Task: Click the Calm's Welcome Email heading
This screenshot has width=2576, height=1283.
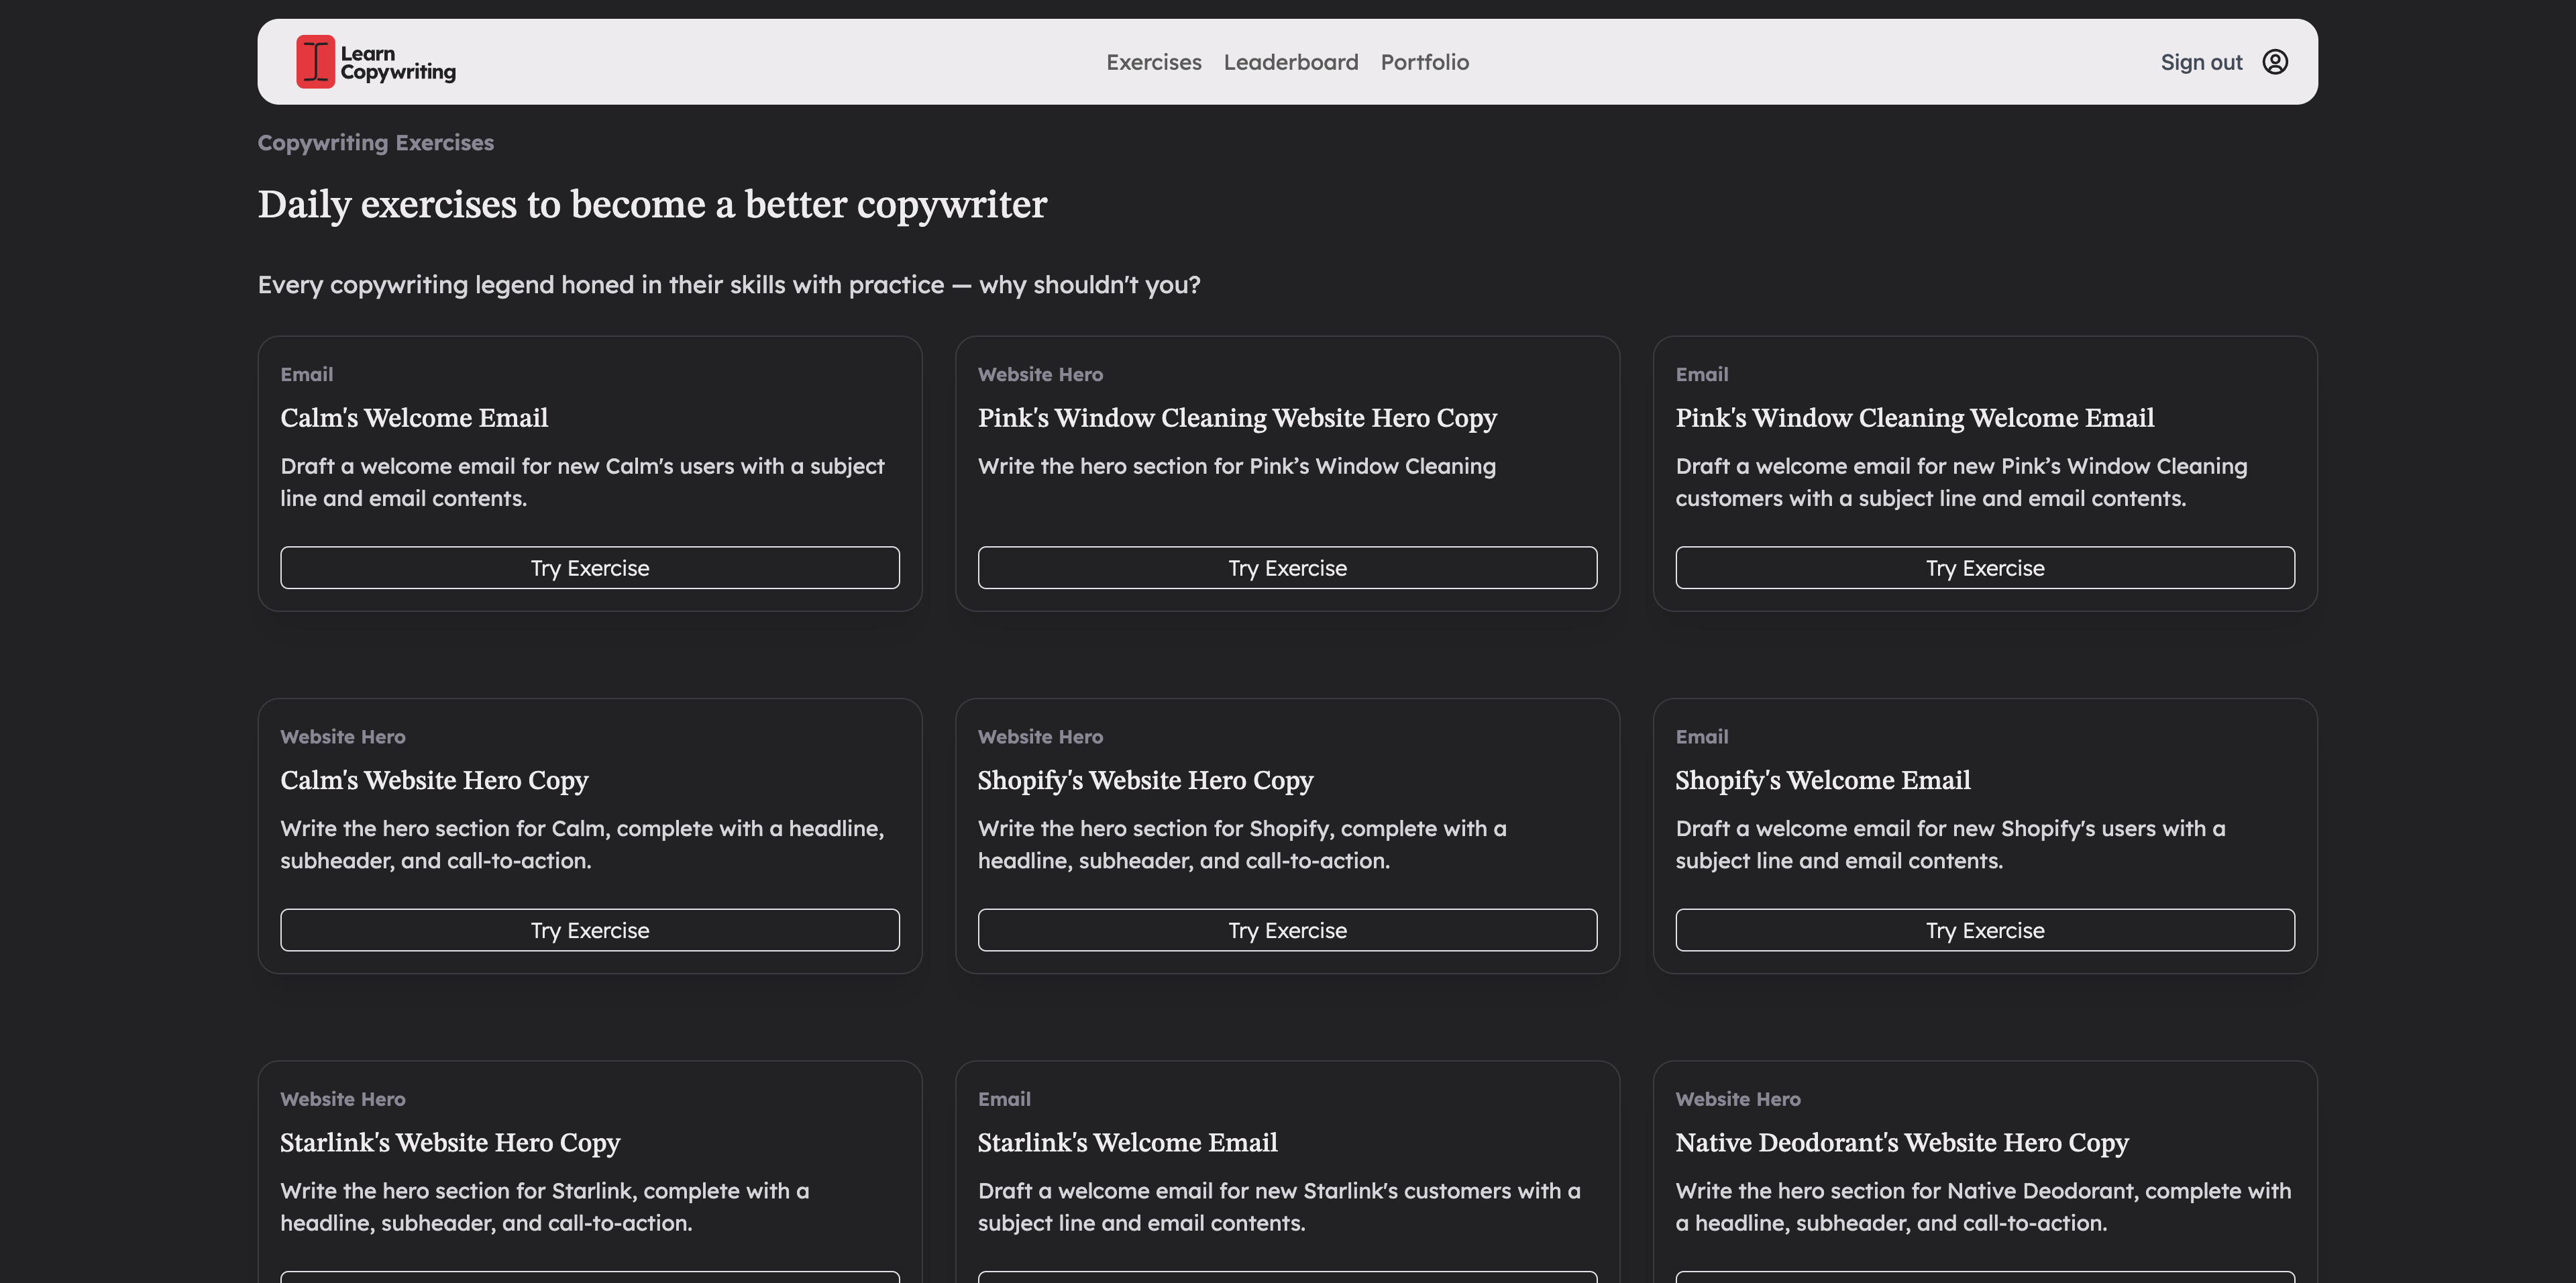Action: pos(414,418)
